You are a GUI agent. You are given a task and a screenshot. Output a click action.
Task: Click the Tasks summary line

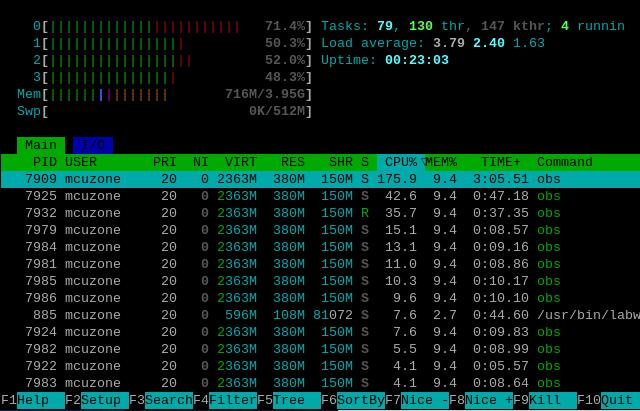tap(473, 27)
